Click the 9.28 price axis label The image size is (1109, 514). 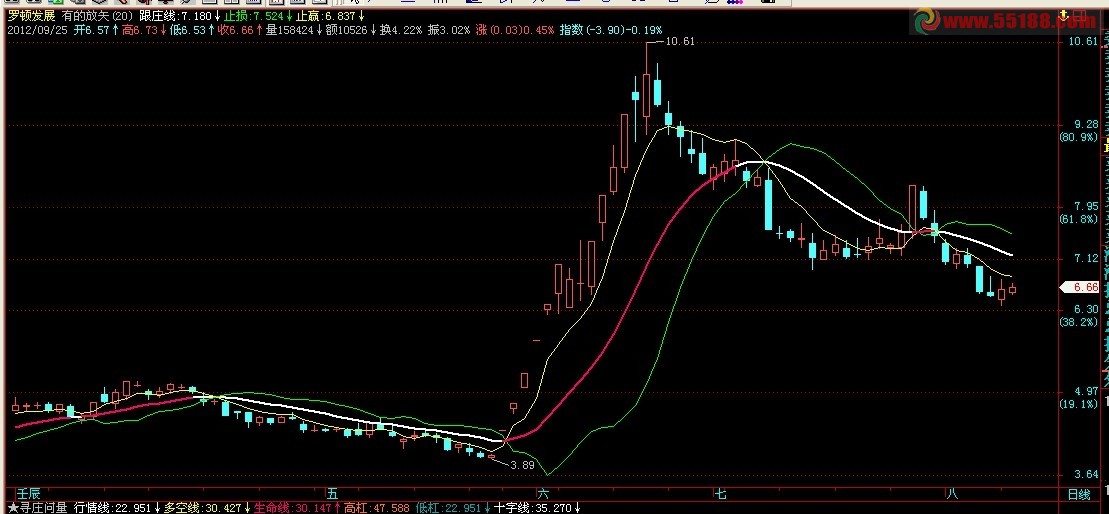[1086, 124]
